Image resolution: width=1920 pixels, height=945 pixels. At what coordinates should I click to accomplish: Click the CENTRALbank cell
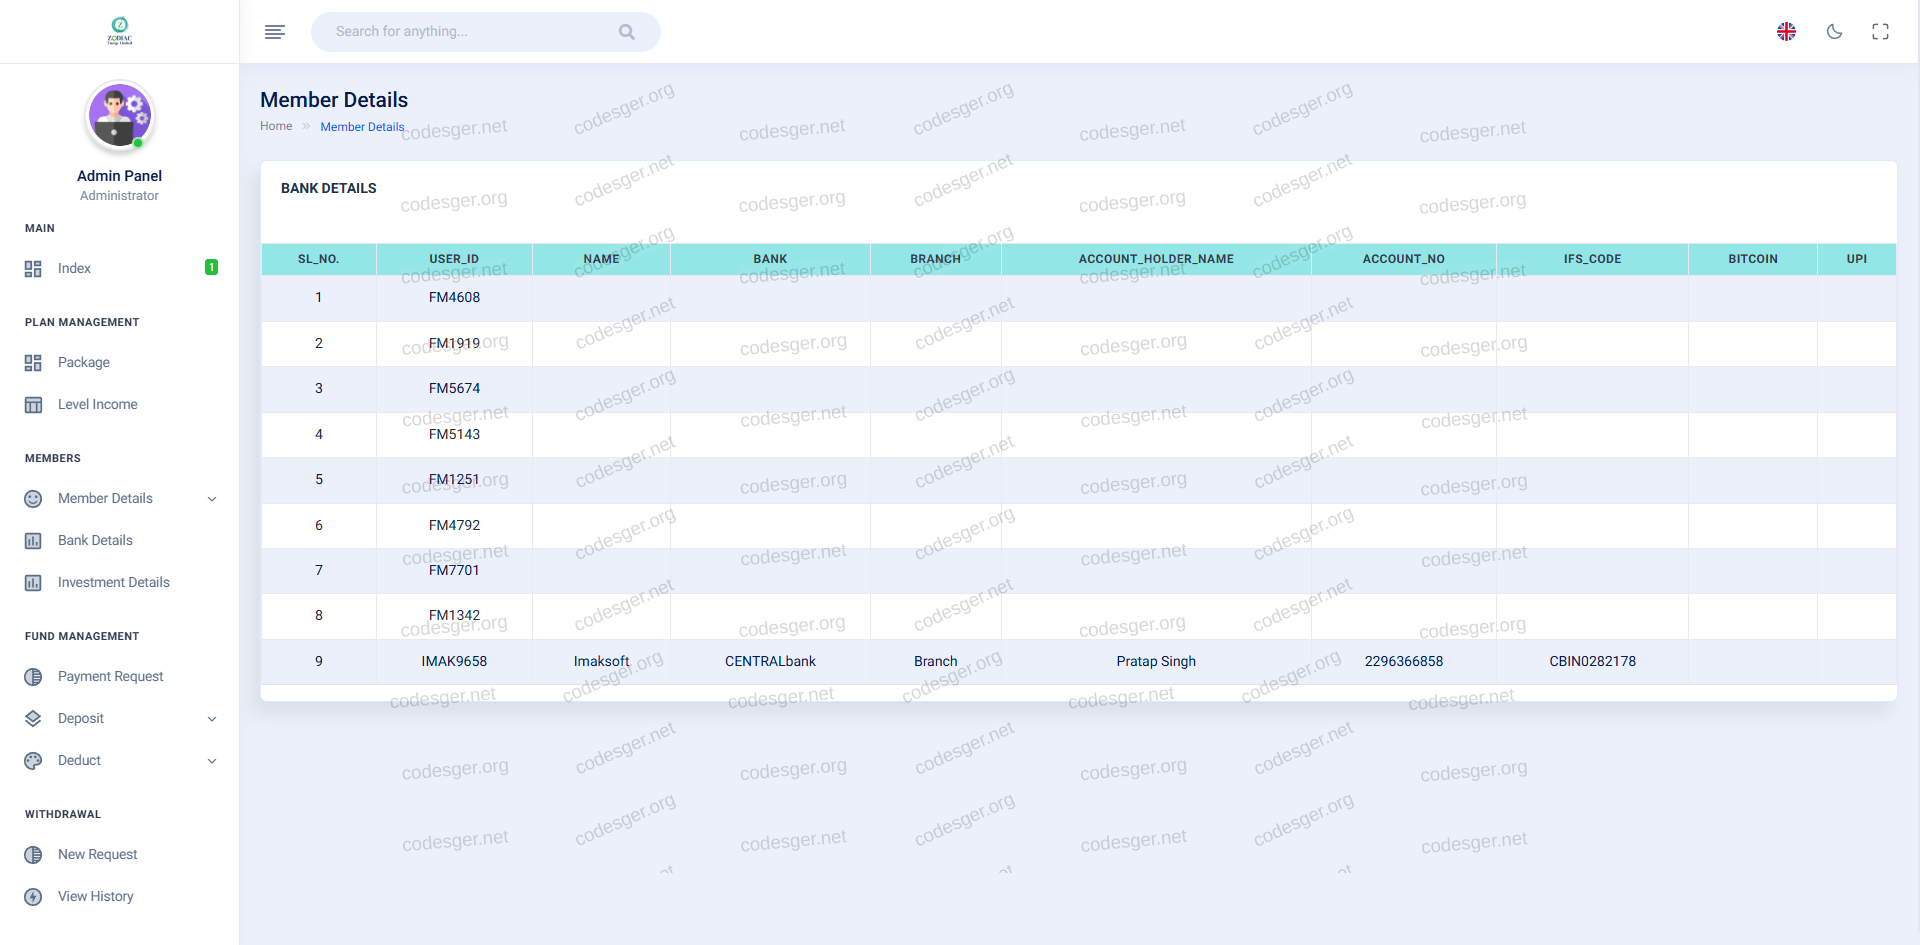click(x=770, y=662)
